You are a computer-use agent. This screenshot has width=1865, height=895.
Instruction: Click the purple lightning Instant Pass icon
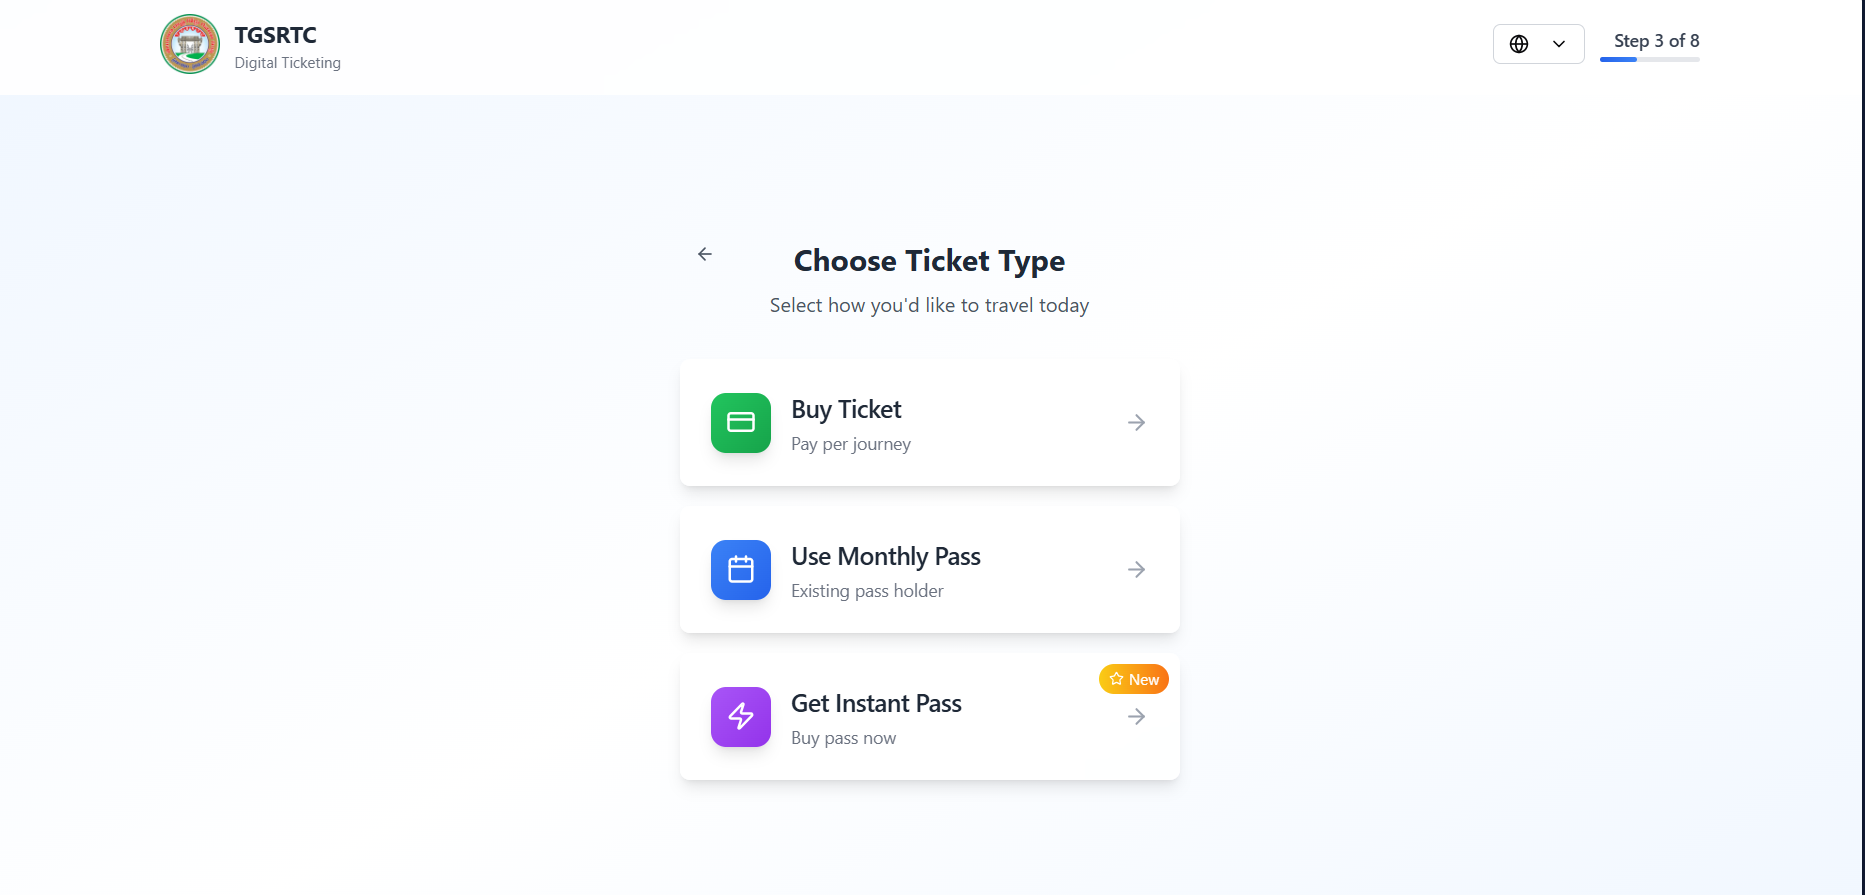click(740, 716)
